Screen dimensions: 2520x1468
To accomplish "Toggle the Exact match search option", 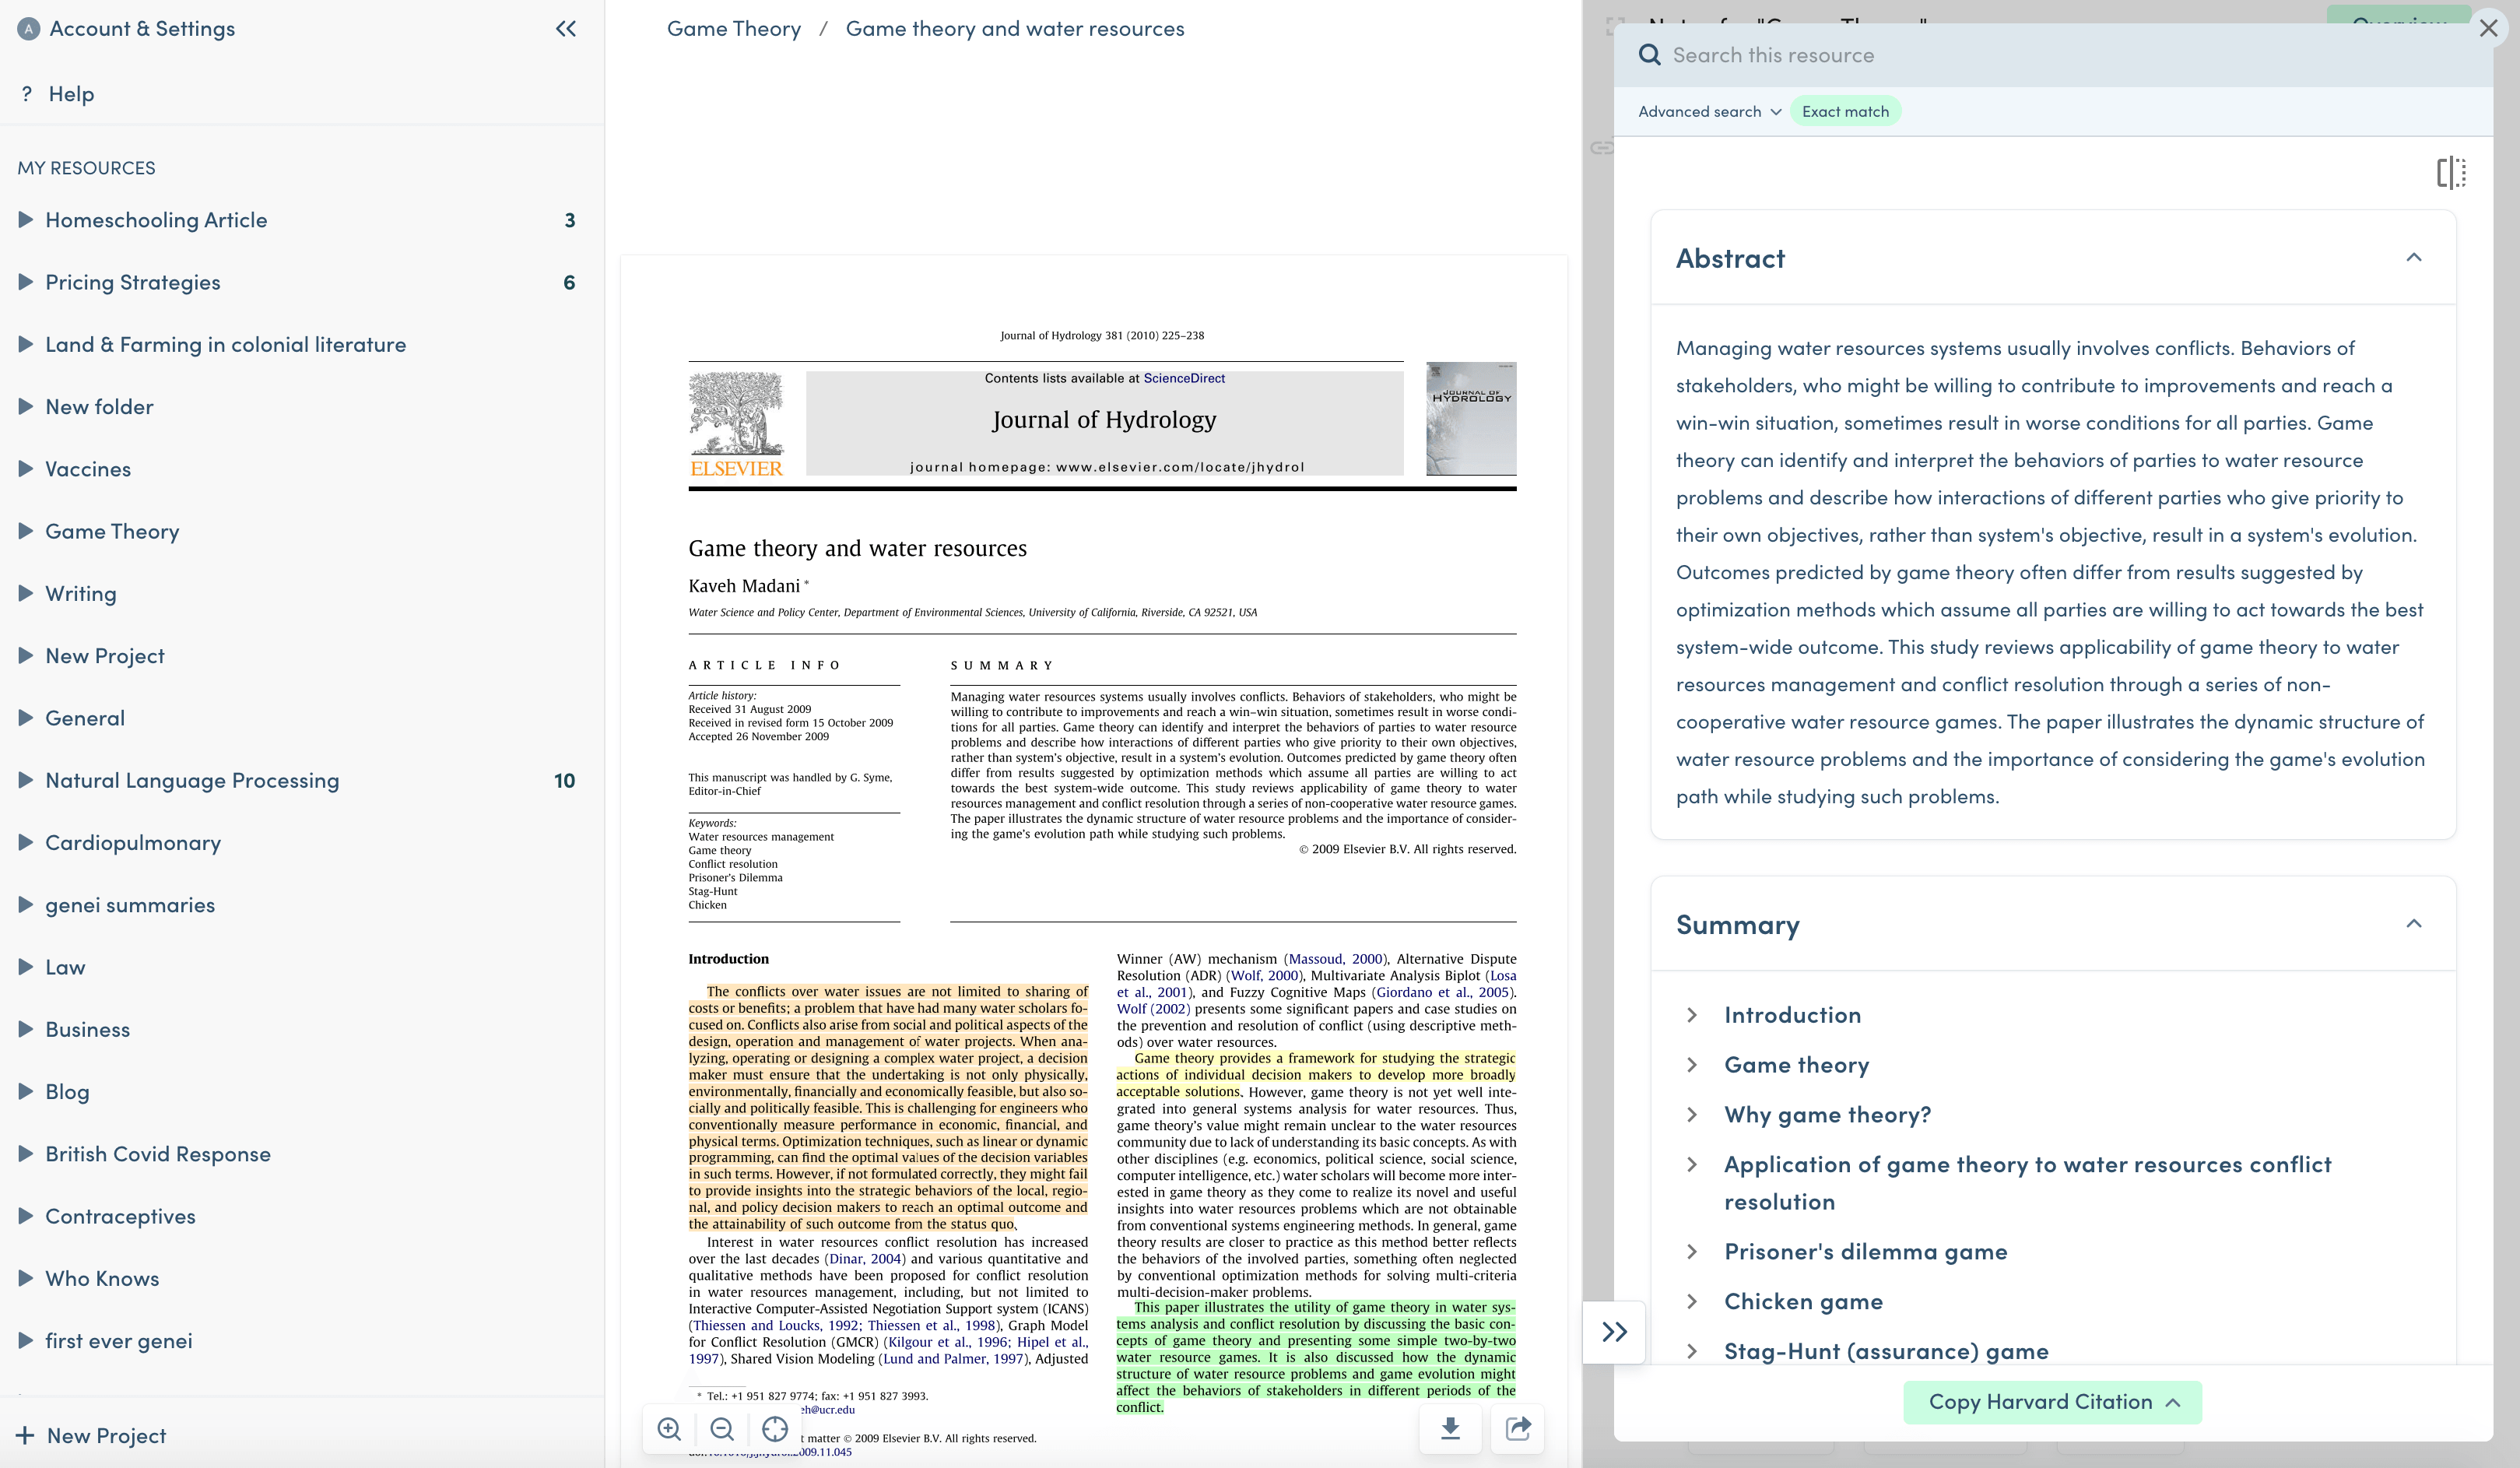I will (x=1845, y=111).
